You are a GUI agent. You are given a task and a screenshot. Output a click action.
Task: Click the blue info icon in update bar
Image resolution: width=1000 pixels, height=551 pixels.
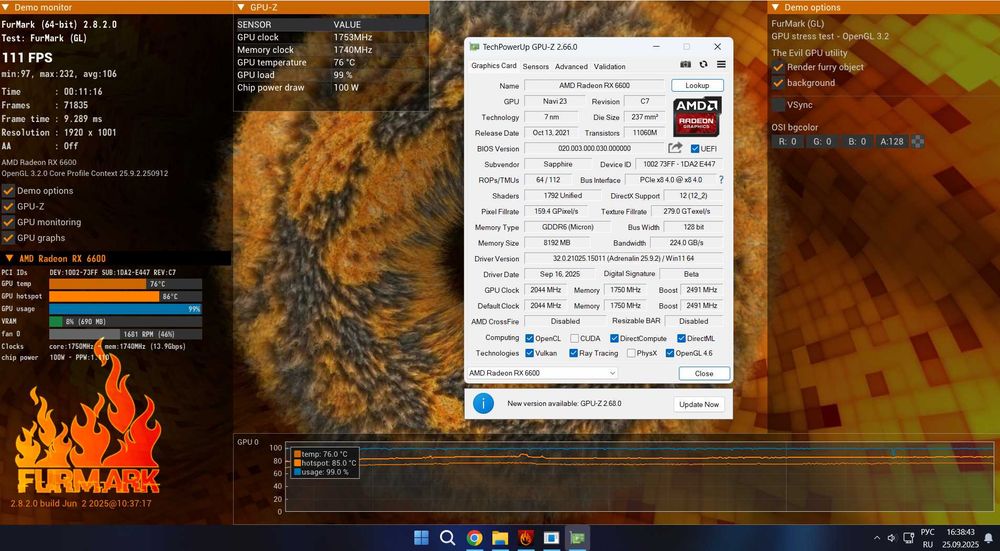(x=483, y=403)
